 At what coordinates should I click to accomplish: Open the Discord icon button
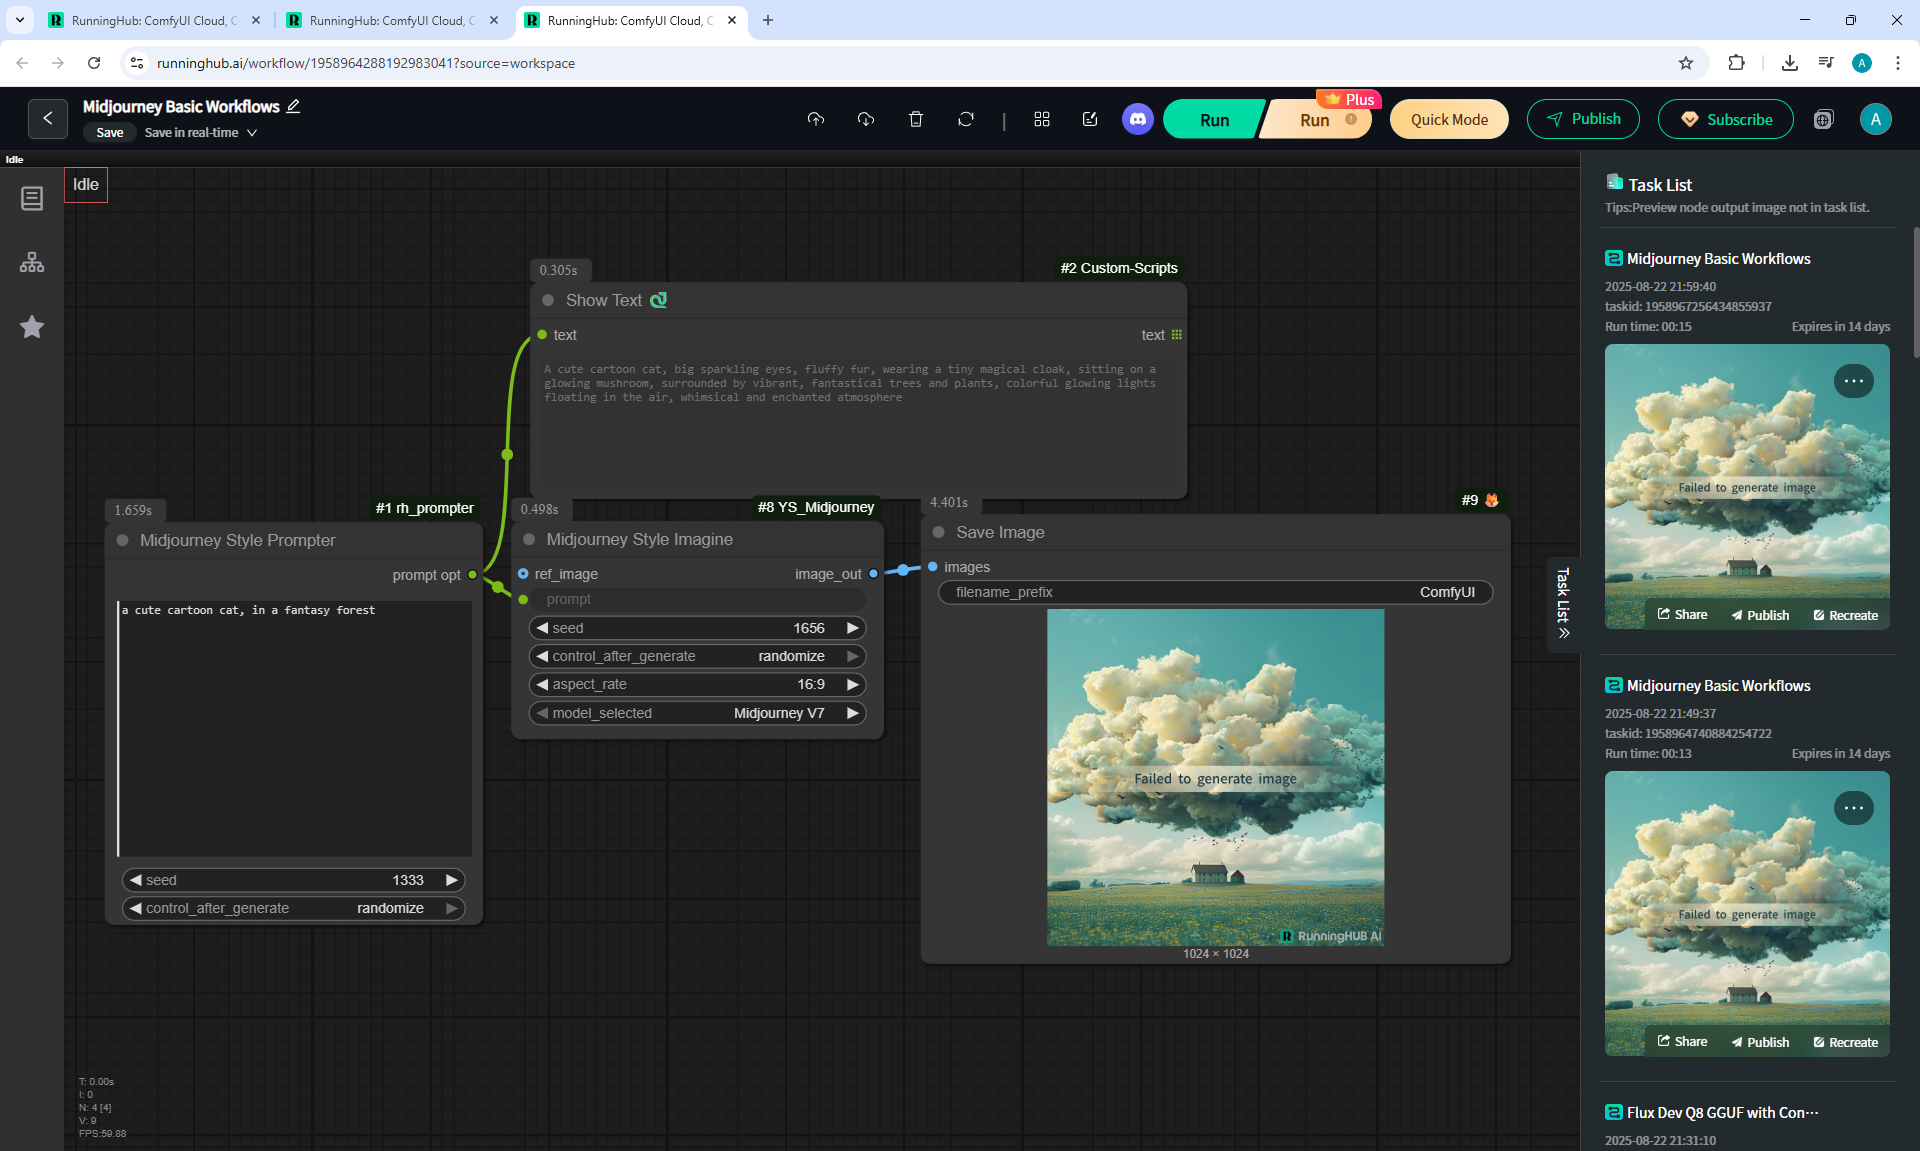click(x=1137, y=119)
